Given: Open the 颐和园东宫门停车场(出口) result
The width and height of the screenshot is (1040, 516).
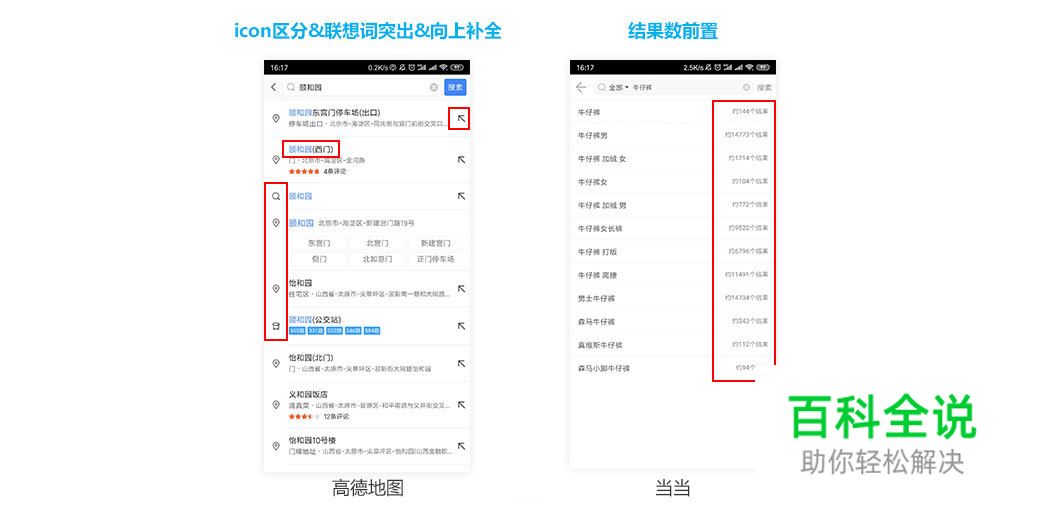Looking at the screenshot, I should [367, 118].
